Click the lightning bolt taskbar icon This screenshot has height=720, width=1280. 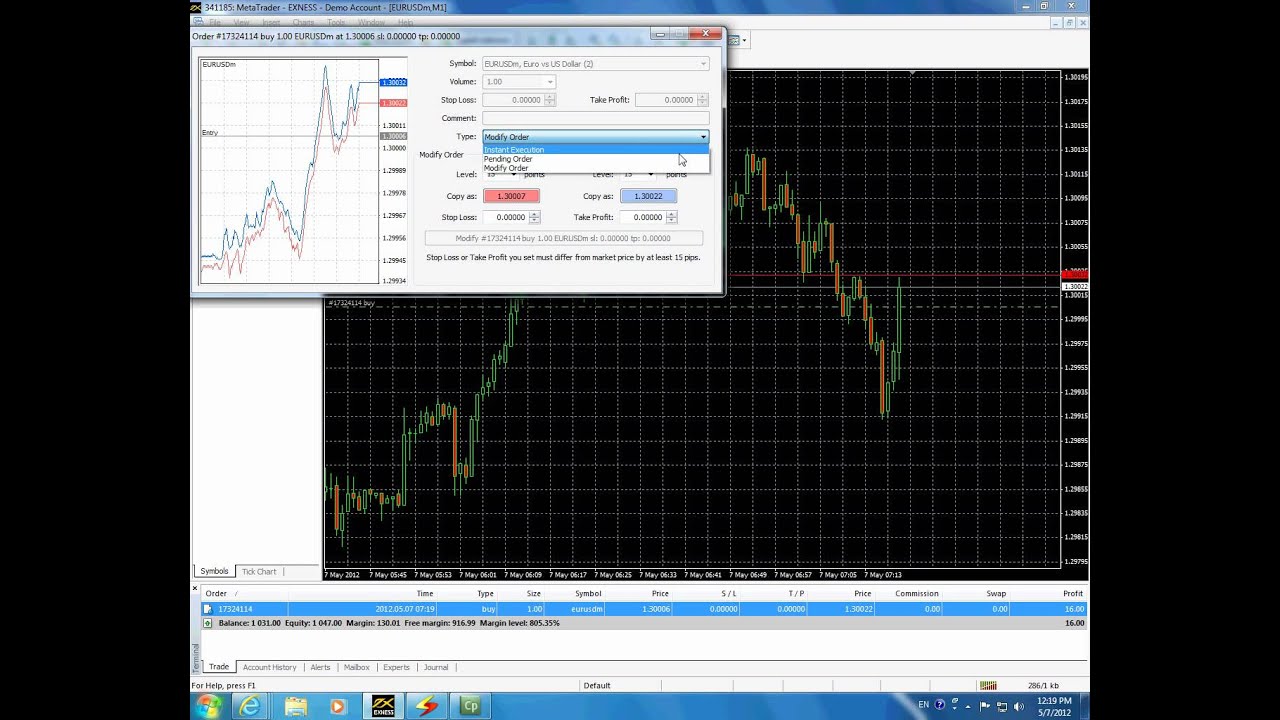[427, 706]
